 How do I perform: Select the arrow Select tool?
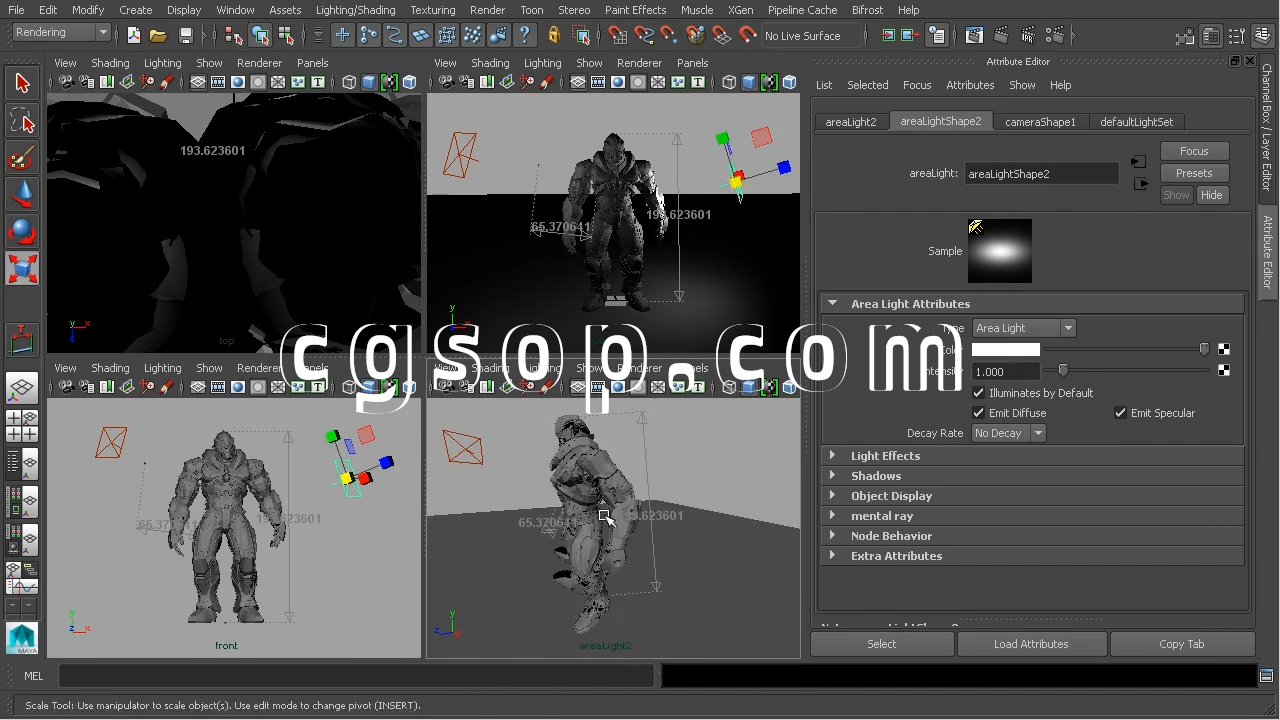click(x=22, y=84)
